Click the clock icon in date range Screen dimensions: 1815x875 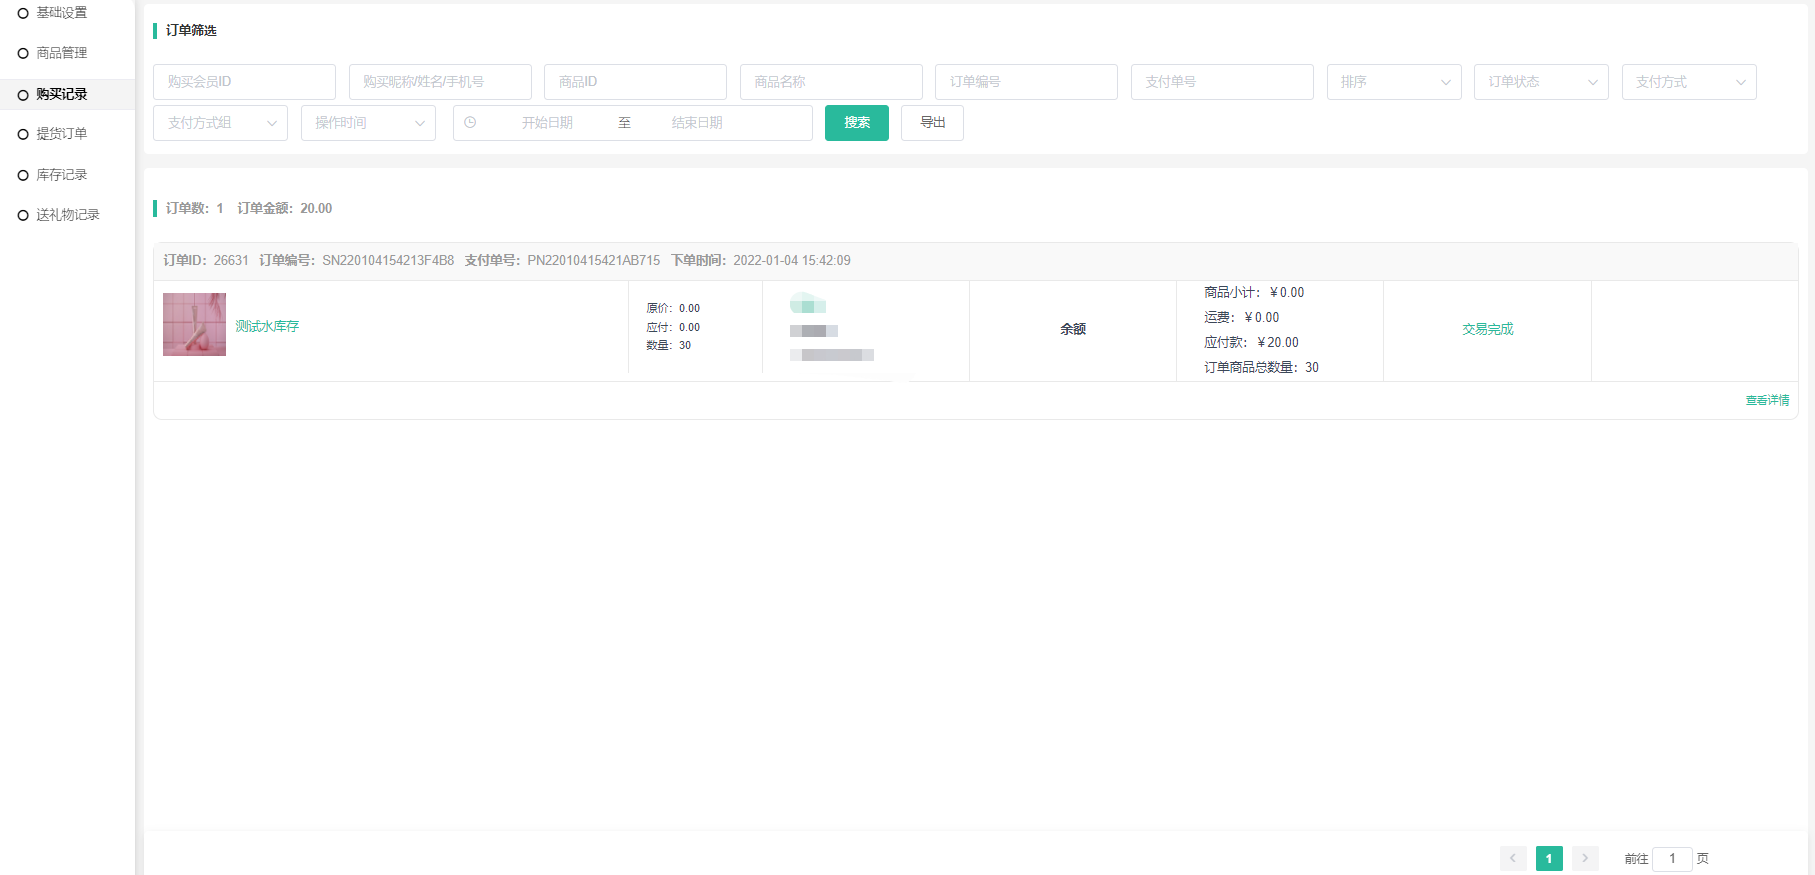[x=470, y=123]
